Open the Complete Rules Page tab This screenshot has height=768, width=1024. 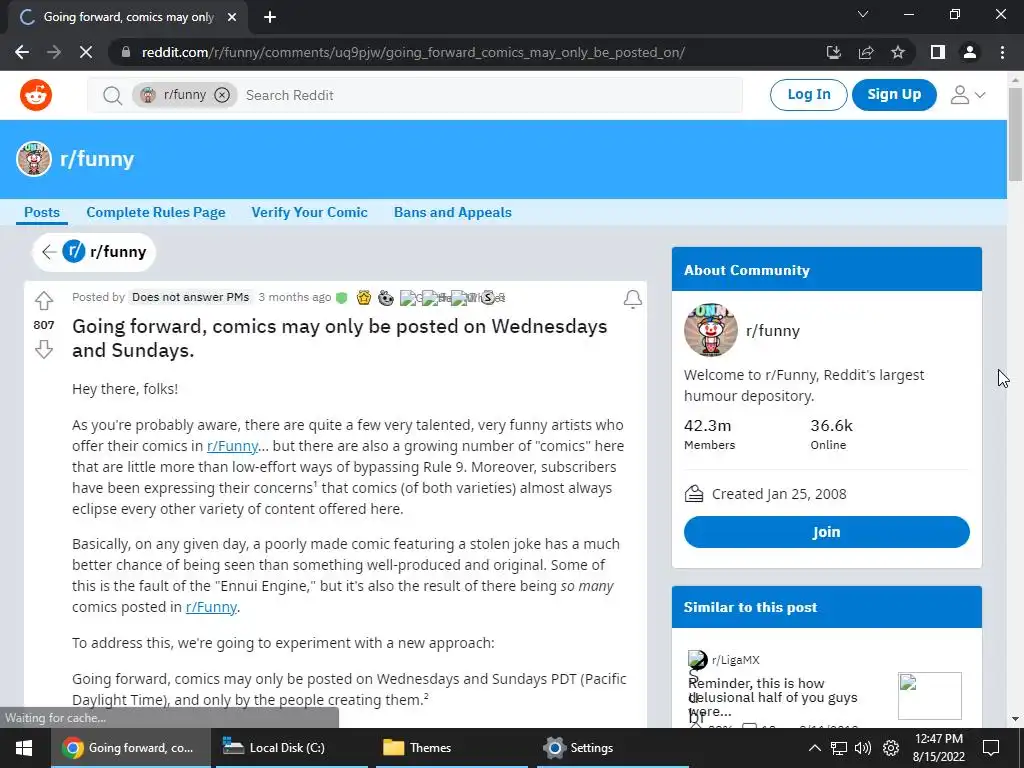click(155, 212)
